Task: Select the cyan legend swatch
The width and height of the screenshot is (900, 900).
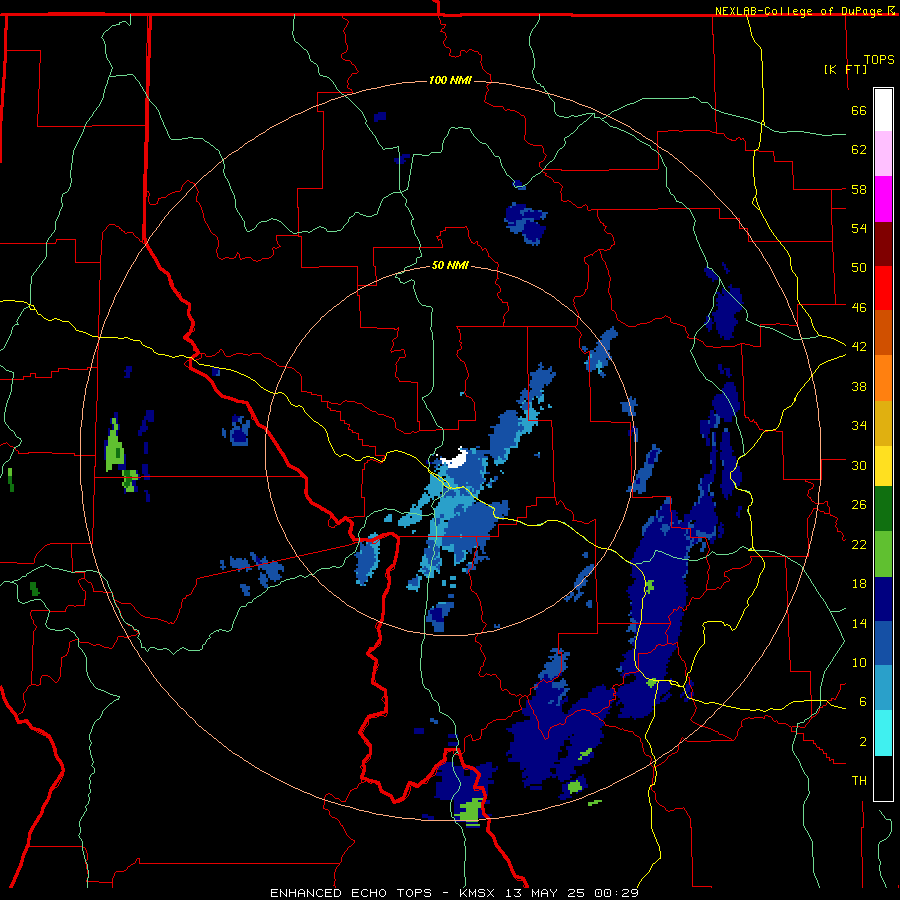Action: (883, 733)
